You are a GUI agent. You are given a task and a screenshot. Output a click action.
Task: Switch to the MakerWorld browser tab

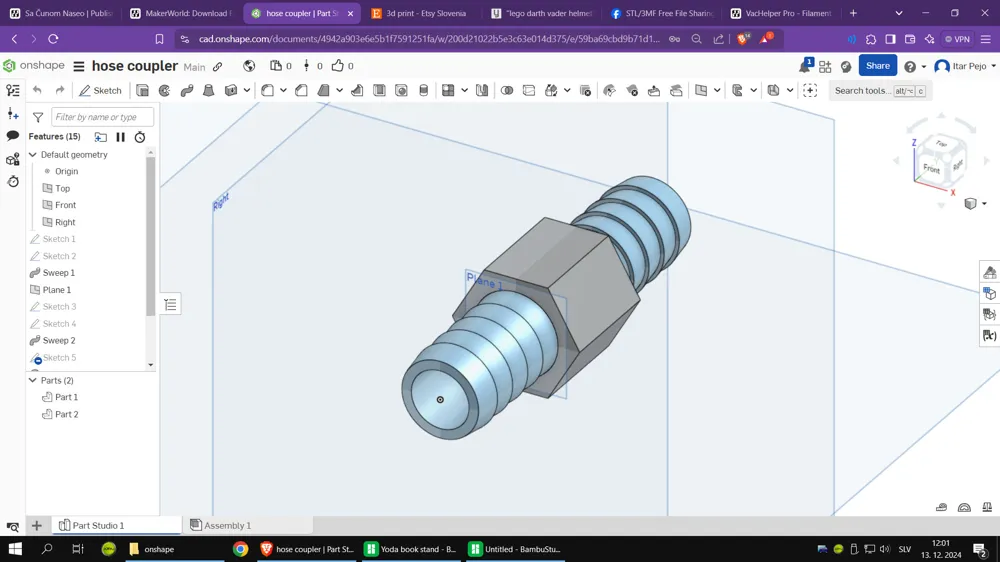coord(180,13)
